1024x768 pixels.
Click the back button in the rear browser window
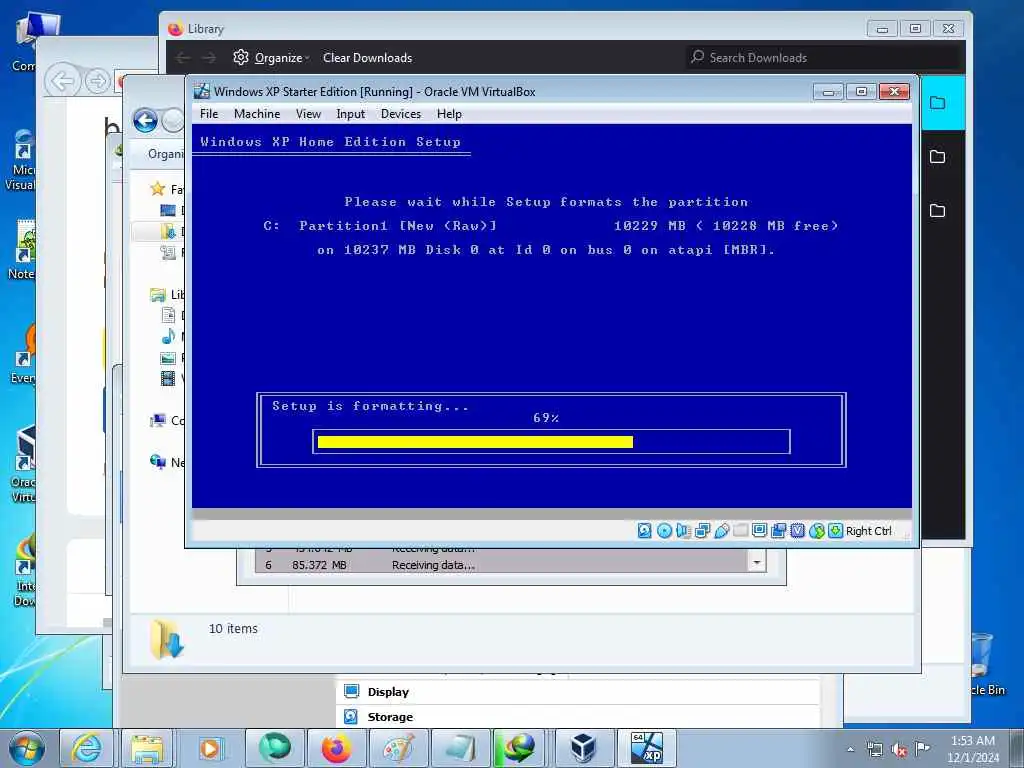[63, 82]
